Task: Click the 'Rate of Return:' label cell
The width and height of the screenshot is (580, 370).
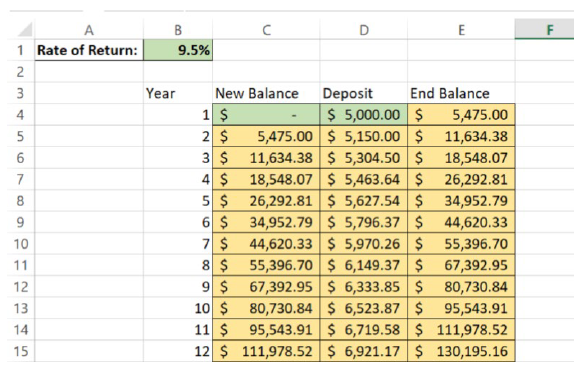Action: 89,50
